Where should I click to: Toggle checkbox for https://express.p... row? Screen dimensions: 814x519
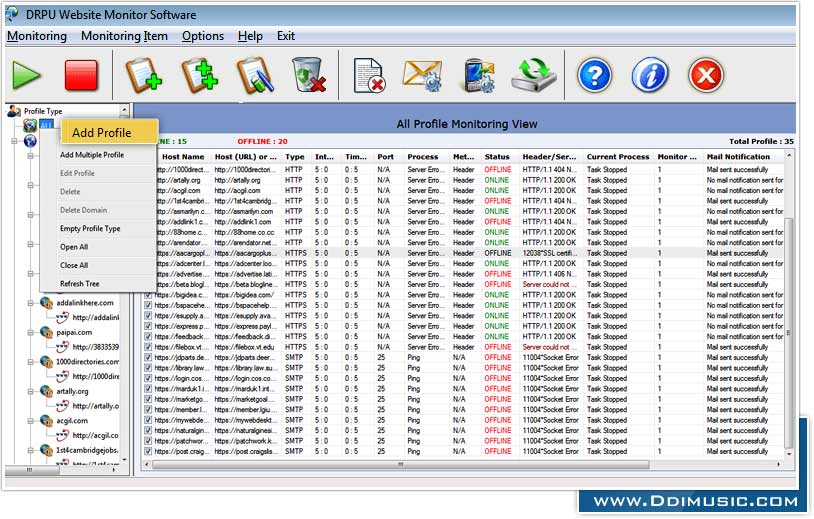pyautogui.click(x=148, y=326)
